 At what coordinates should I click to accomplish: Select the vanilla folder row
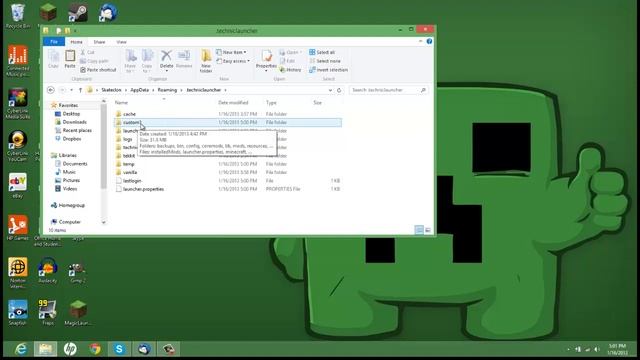(x=228, y=172)
